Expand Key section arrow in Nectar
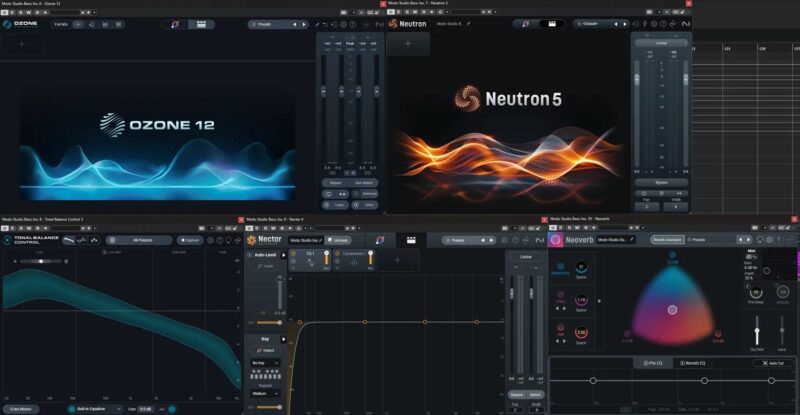 point(284,339)
